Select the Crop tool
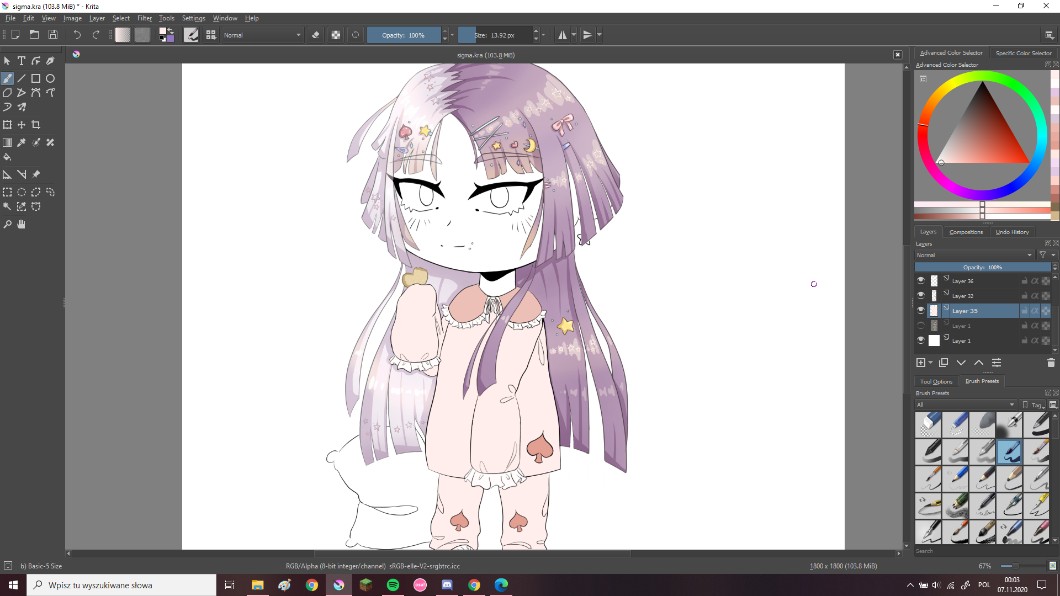 tap(36, 125)
